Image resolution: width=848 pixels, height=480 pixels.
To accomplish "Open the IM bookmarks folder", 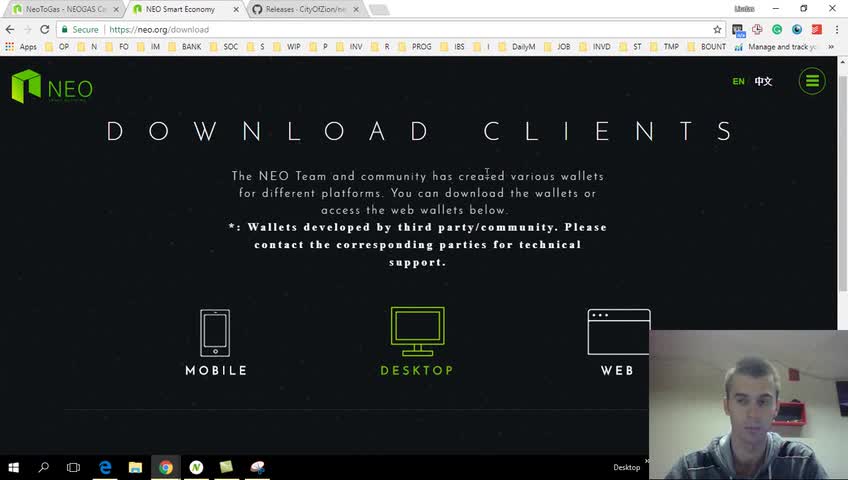I will click(x=149, y=46).
